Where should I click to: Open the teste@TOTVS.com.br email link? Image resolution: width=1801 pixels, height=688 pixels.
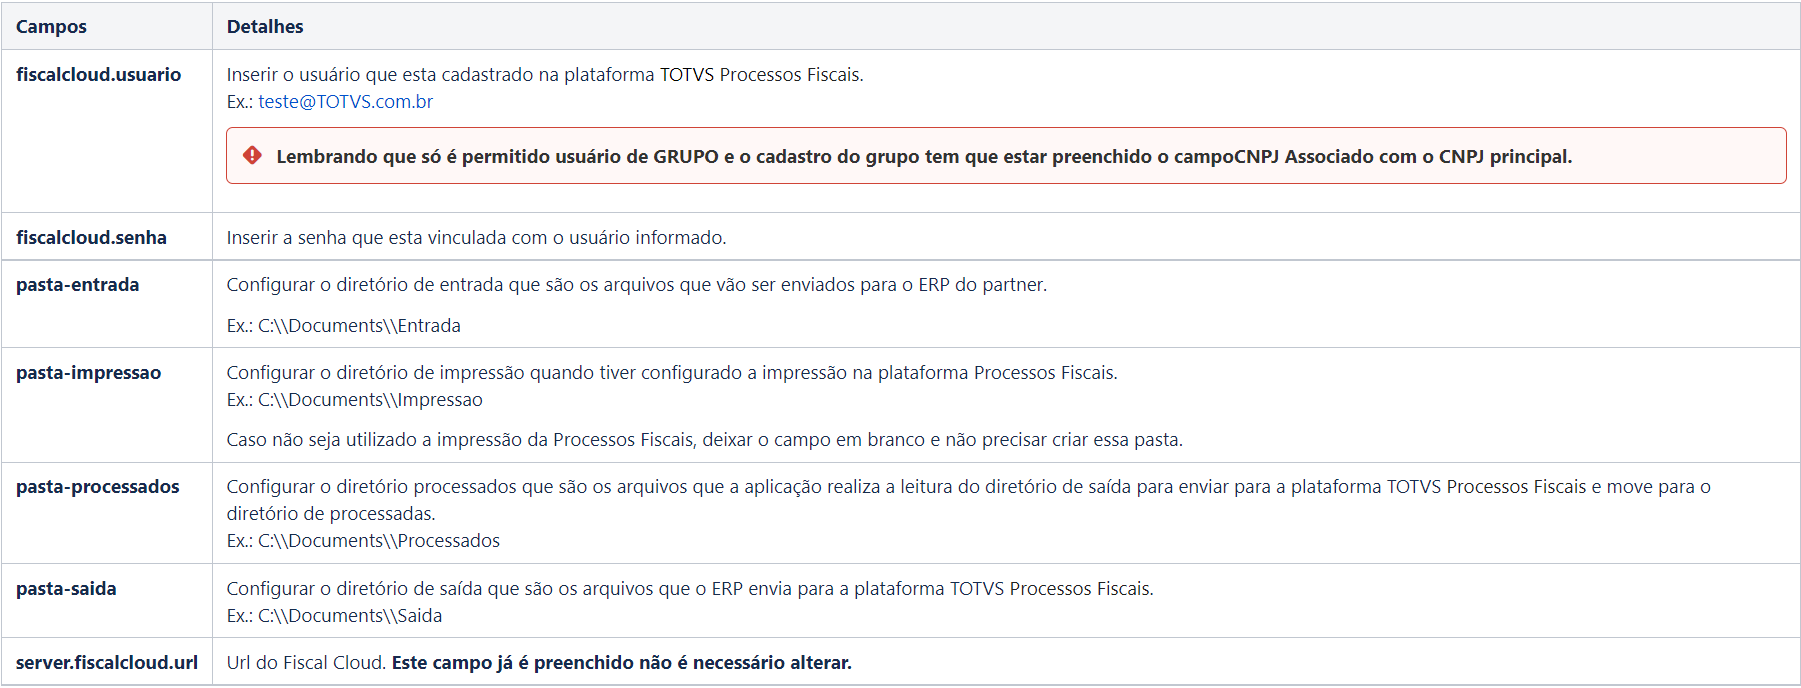[x=345, y=102]
